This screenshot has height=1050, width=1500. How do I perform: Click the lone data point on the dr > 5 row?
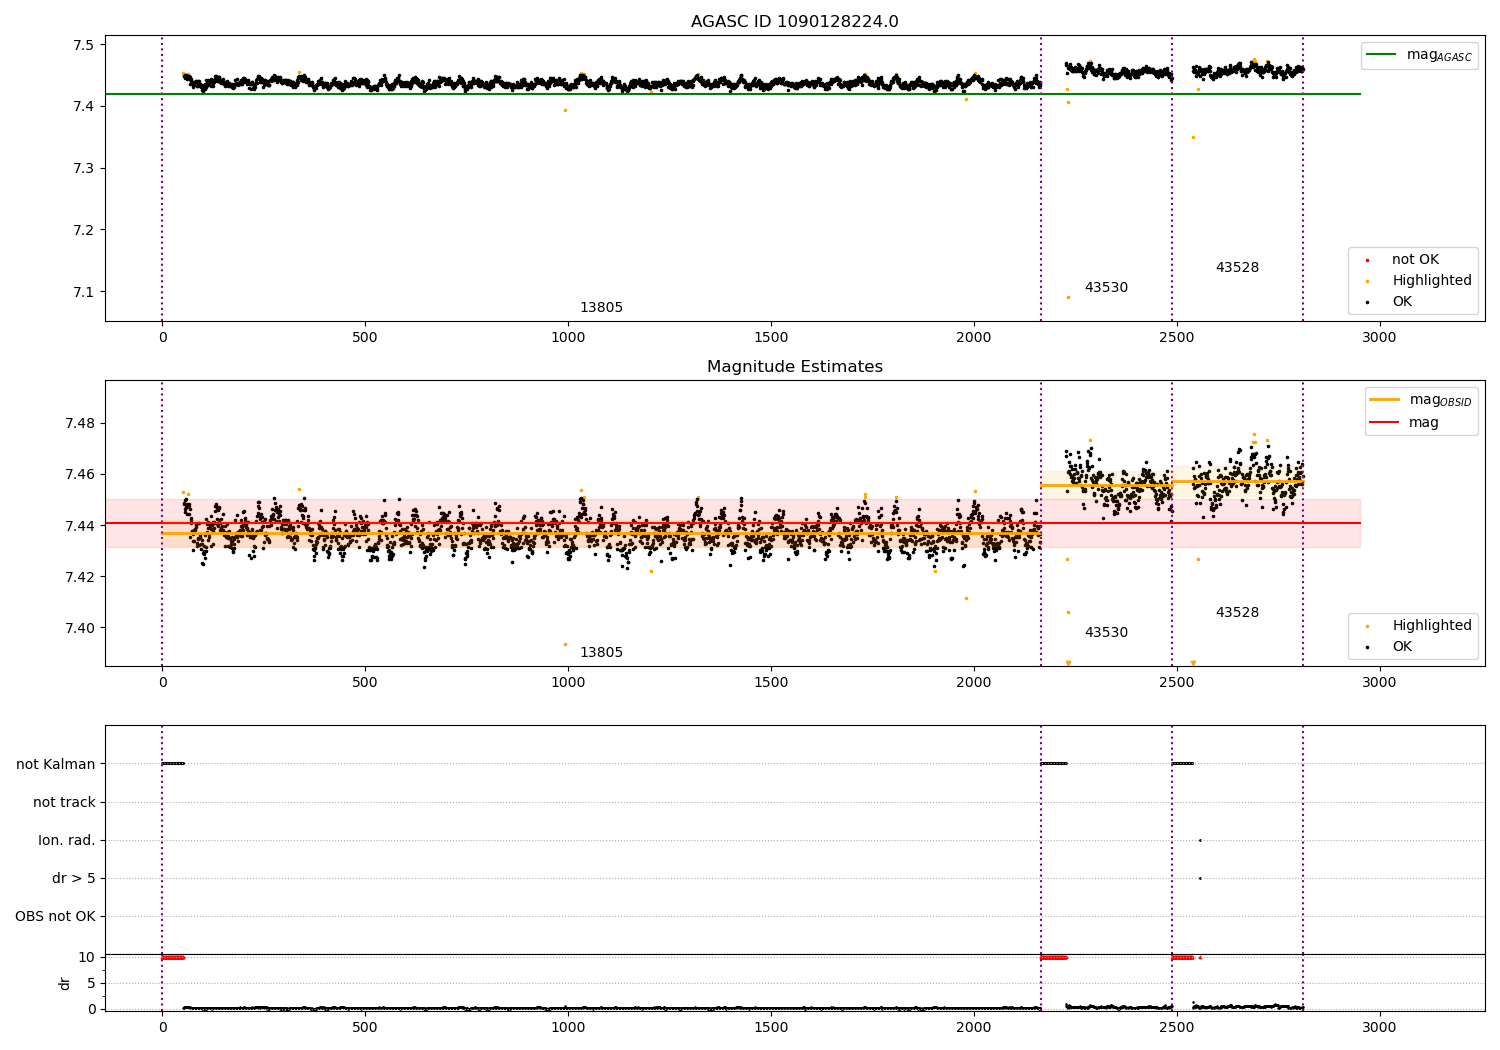pyautogui.click(x=1200, y=878)
